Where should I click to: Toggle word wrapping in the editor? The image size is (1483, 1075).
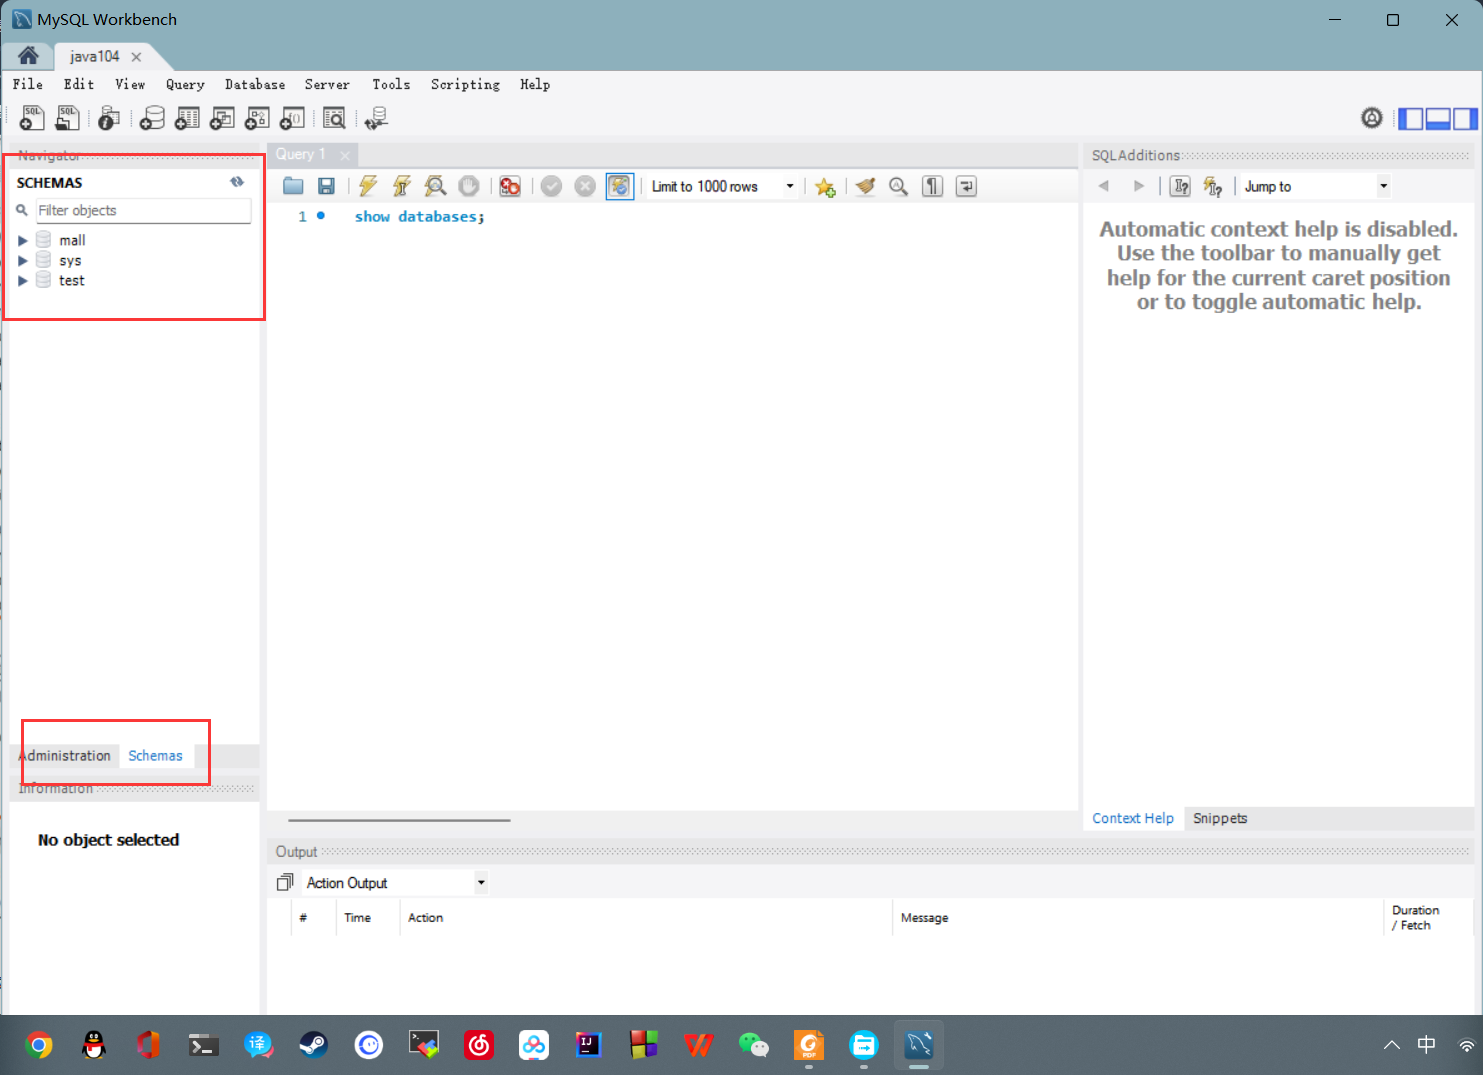pos(966,186)
